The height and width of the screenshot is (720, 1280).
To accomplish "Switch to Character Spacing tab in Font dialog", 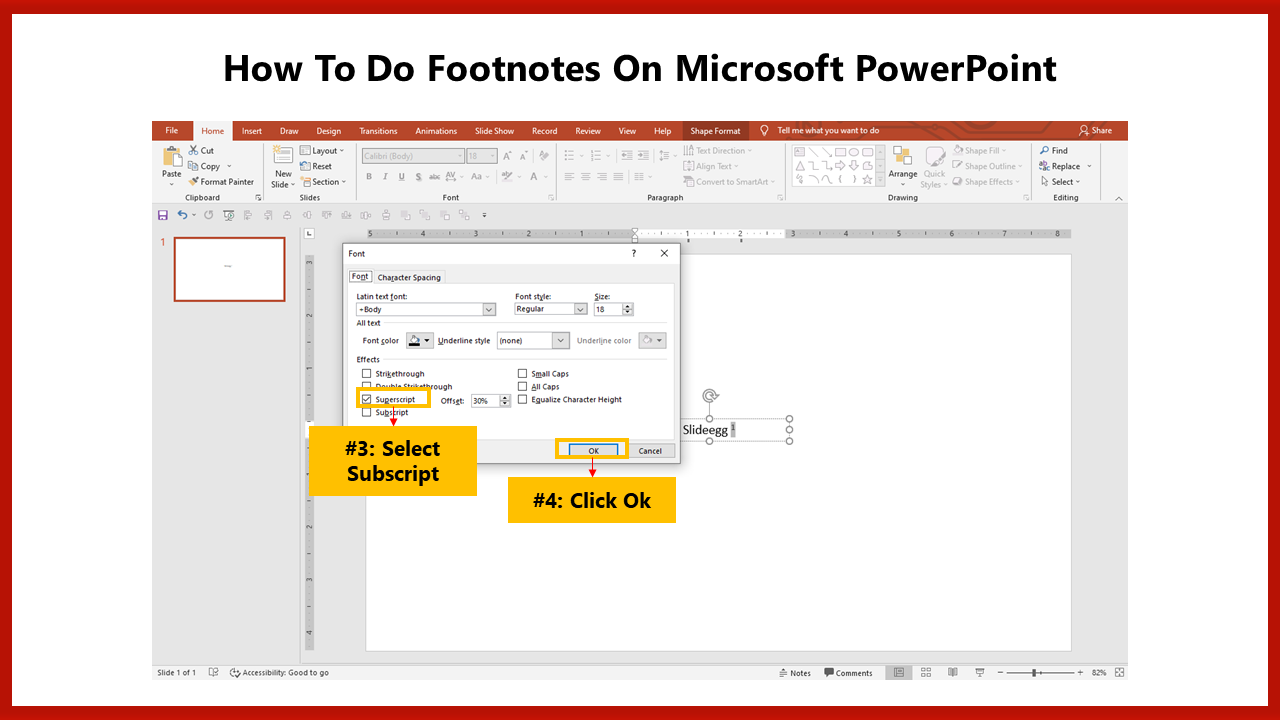I will coord(409,277).
